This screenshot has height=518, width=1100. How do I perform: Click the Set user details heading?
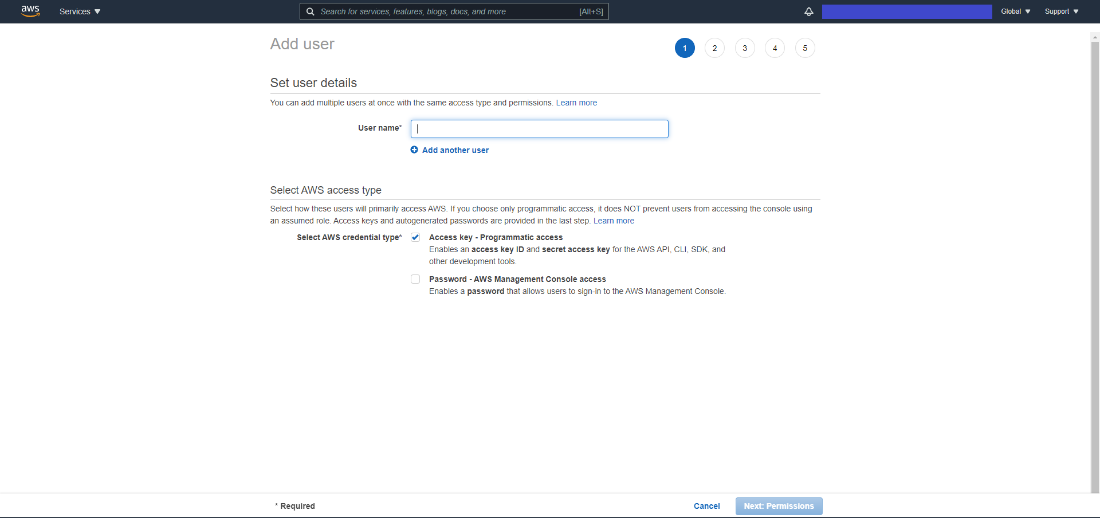(314, 83)
